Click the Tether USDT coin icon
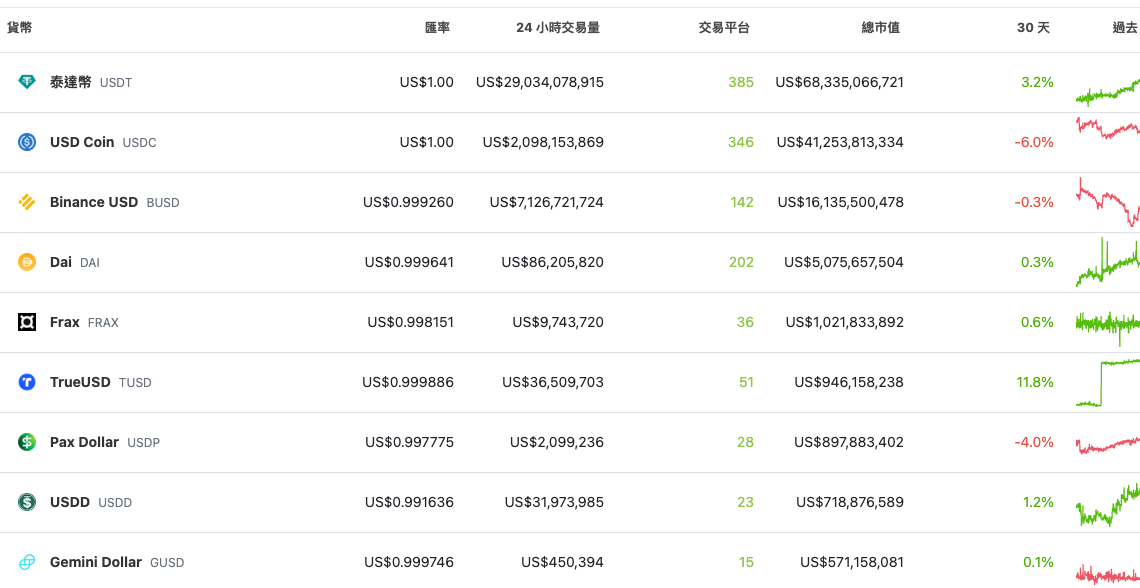This screenshot has height=588, width=1140. pos(27,82)
